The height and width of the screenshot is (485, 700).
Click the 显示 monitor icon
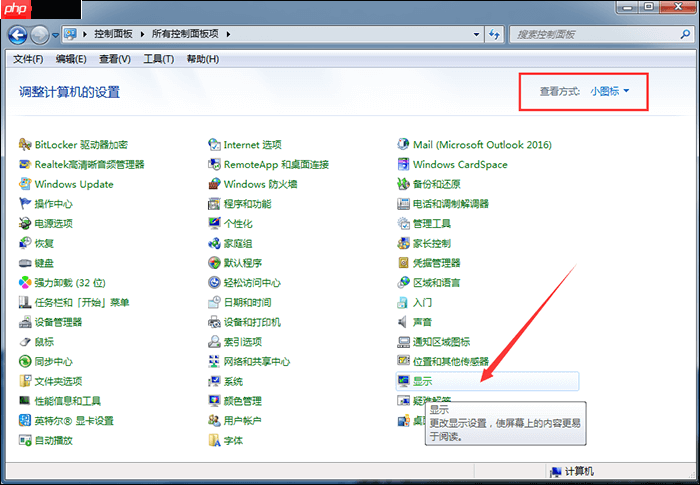point(403,381)
